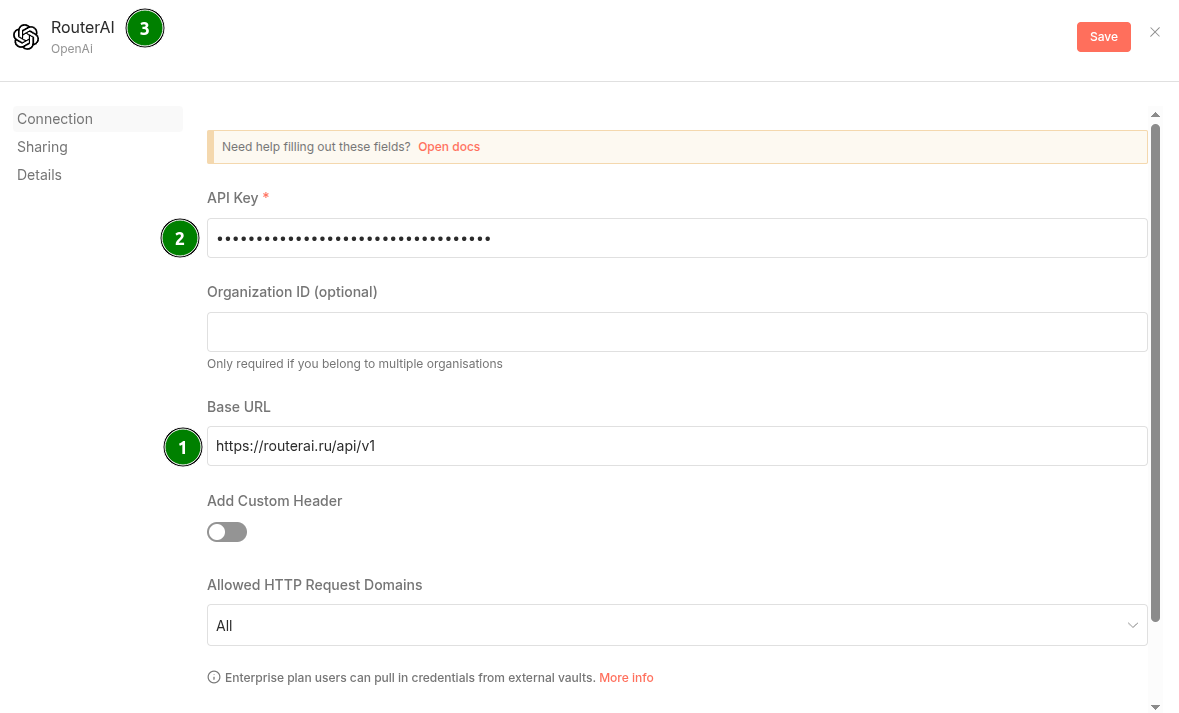The width and height of the screenshot is (1179, 713).
Task: Expand the Allowed HTTP Request Domains dropdown
Action: click(676, 625)
